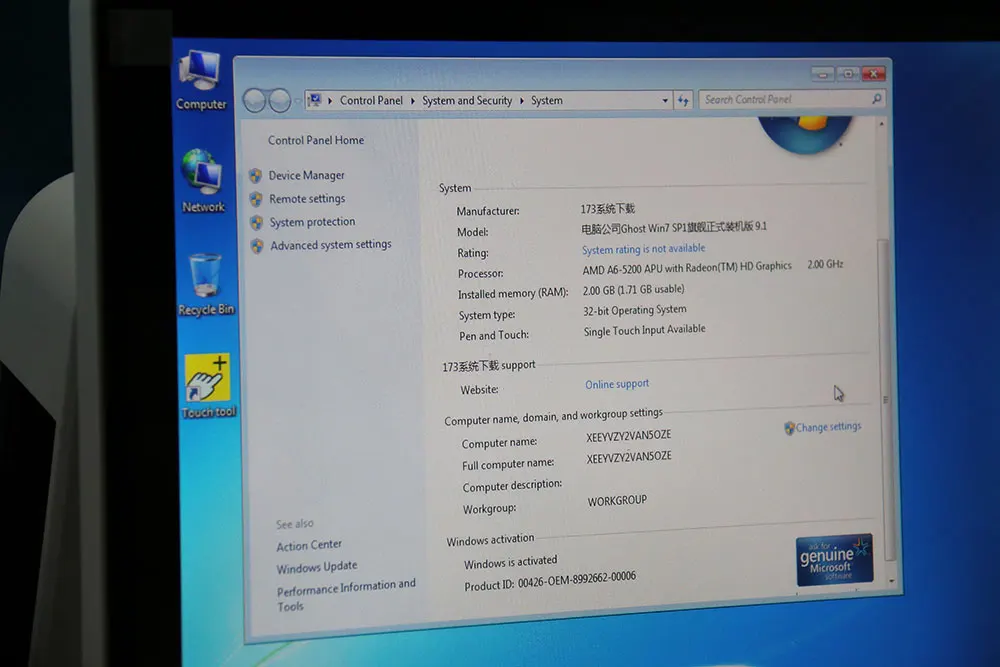Image resolution: width=1000 pixels, height=667 pixels.
Task: Open the Network desktop icon
Action: point(202,181)
